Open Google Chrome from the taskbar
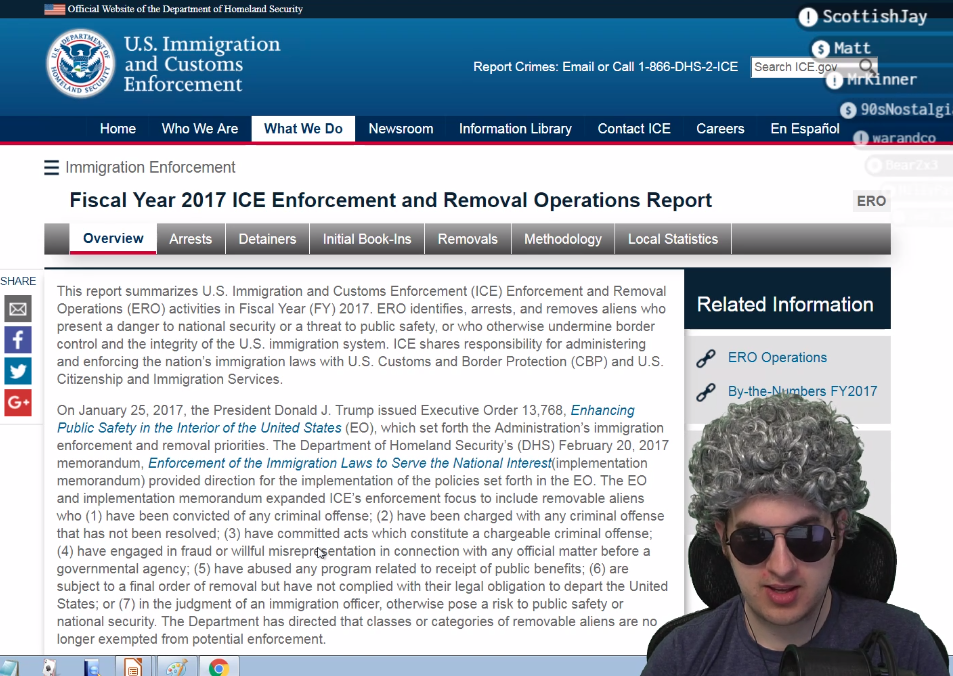 219,667
